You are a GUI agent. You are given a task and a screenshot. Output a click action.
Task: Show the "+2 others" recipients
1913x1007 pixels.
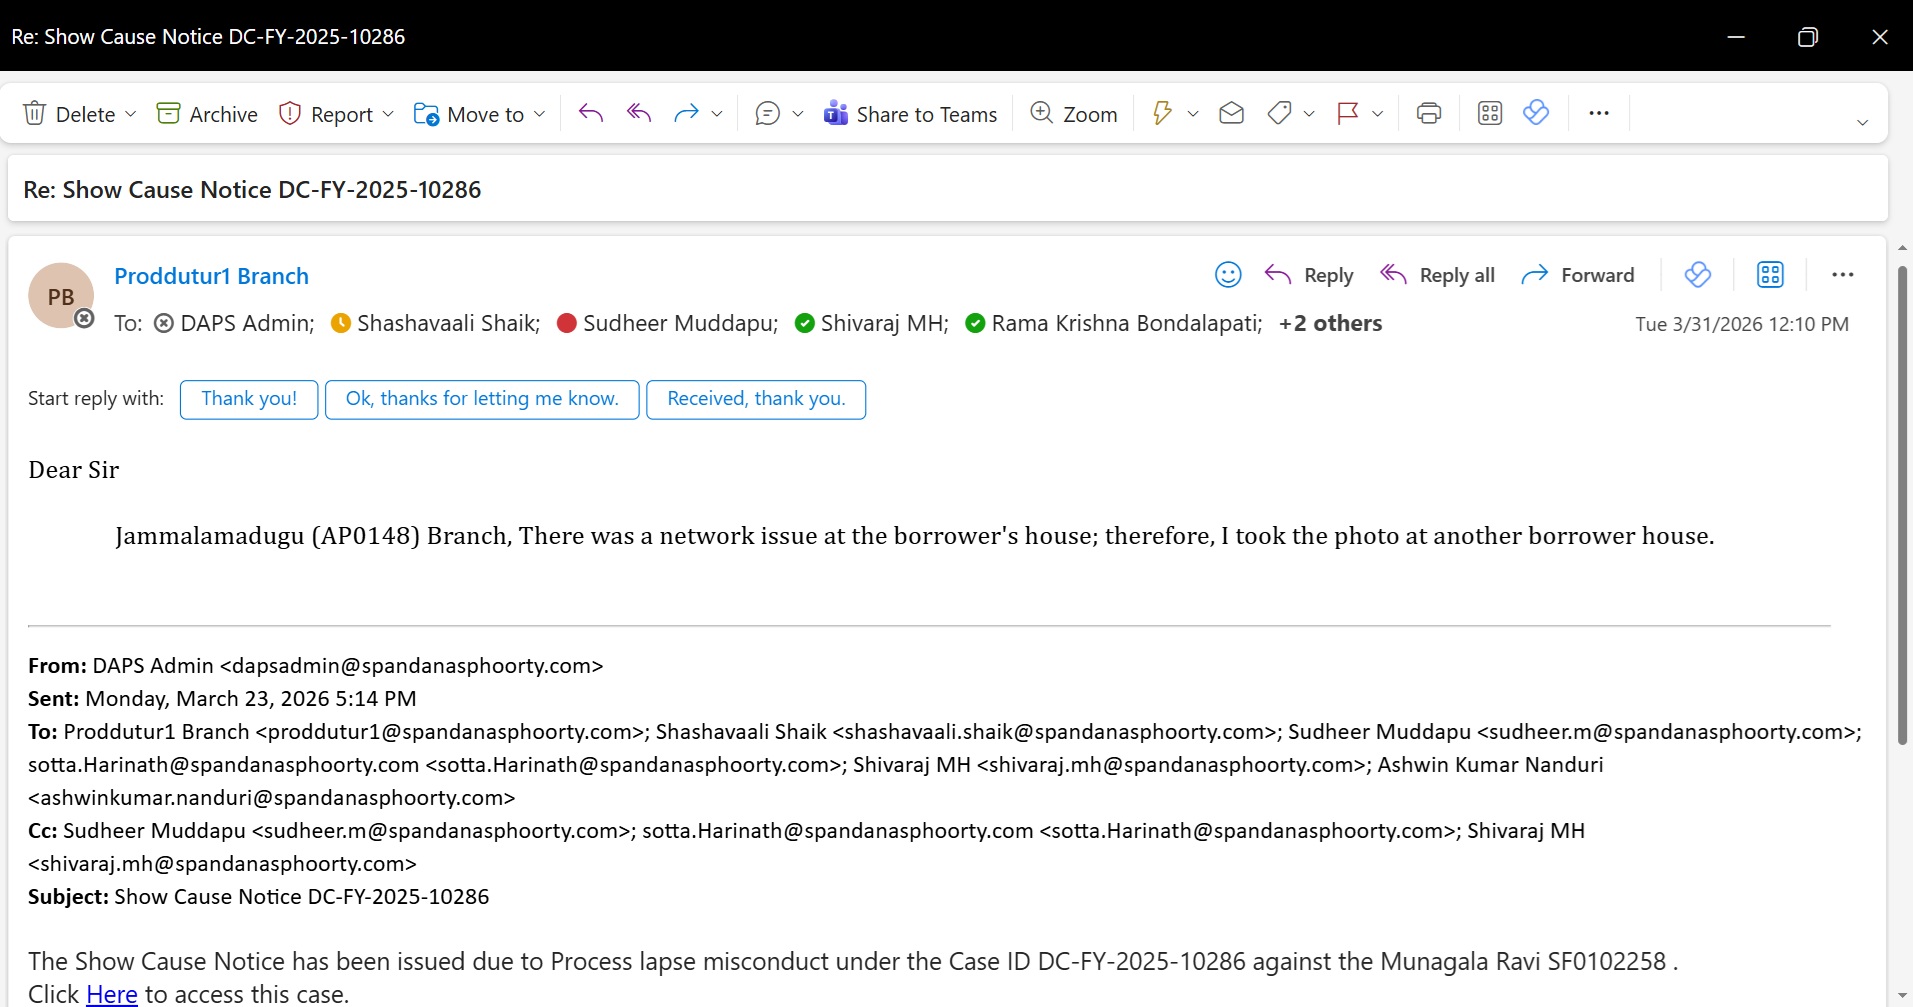1330,324
